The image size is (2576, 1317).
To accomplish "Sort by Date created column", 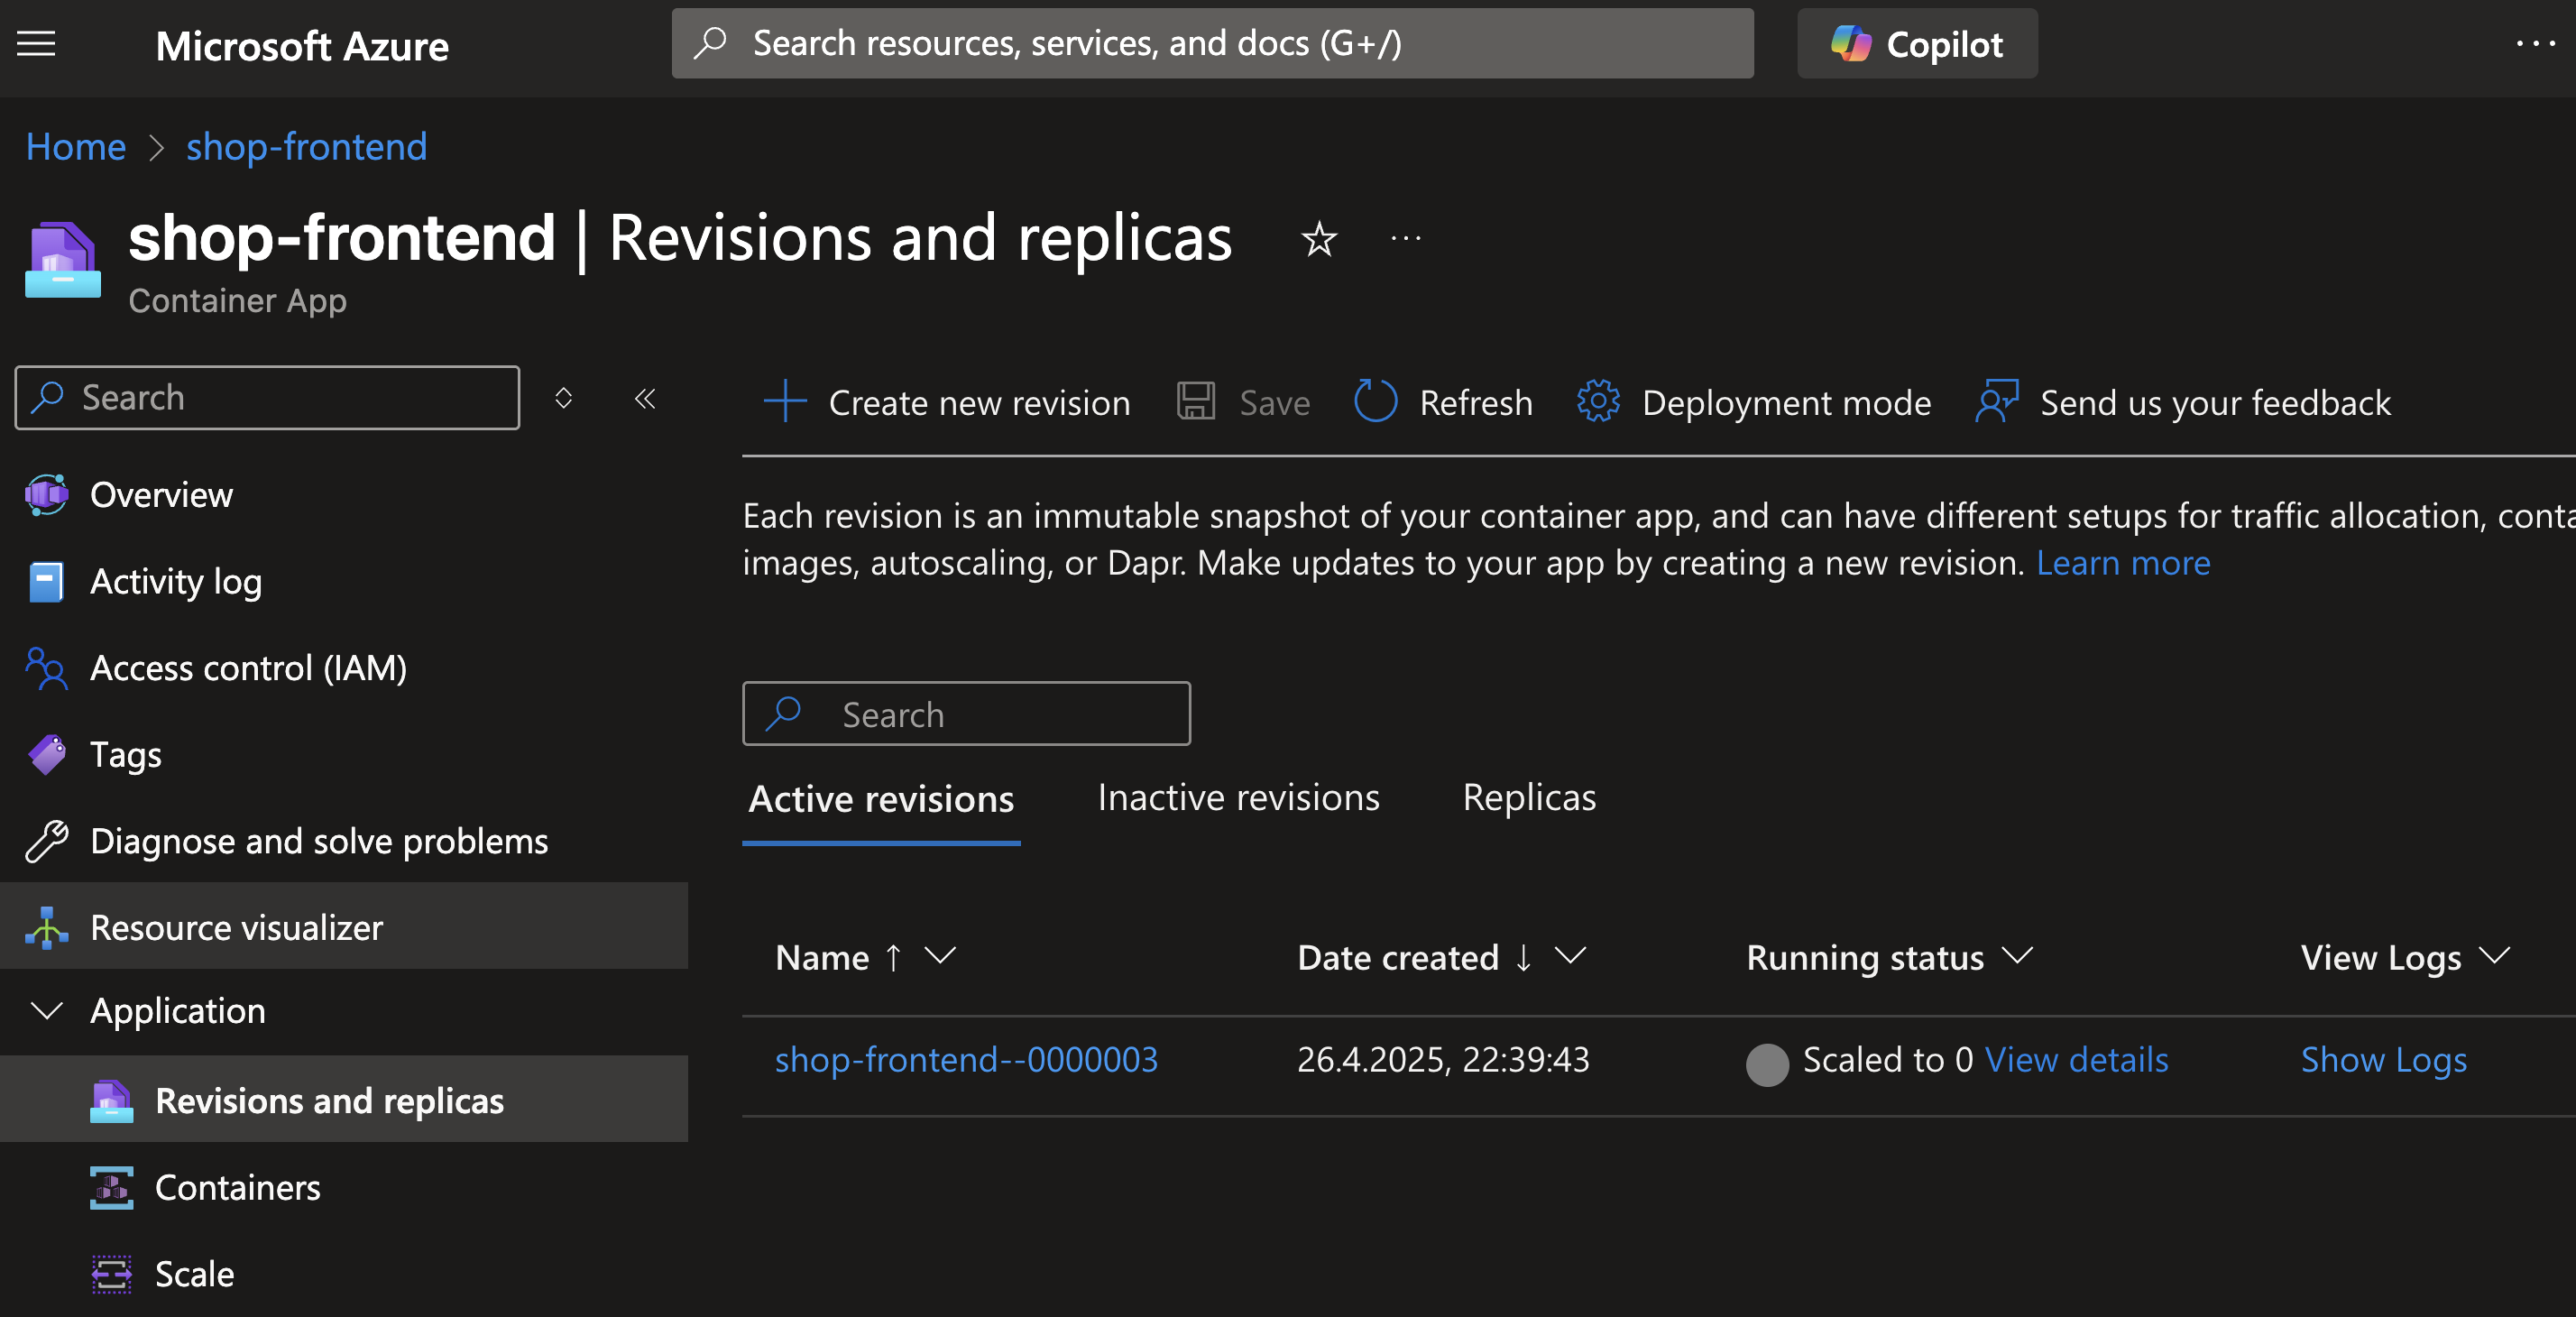I will click(x=1398, y=958).
